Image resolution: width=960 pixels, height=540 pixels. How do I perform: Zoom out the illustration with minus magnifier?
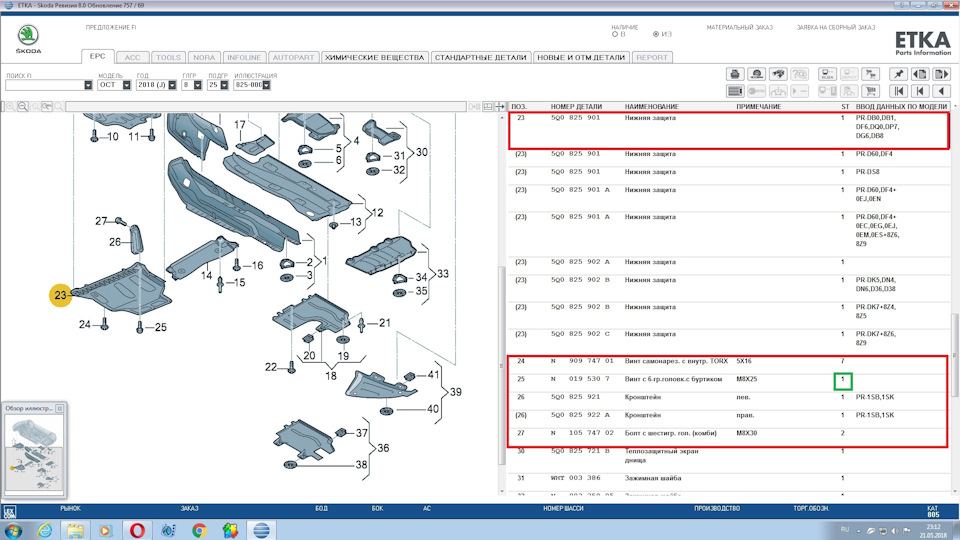click(23, 107)
